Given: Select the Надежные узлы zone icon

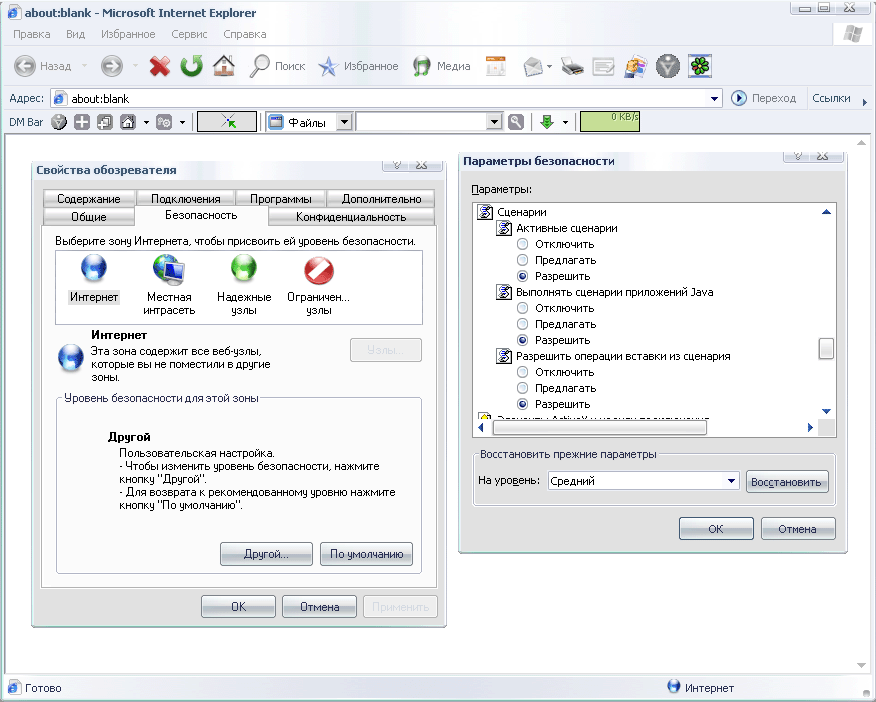Looking at the screenshot, I should [244, 270].
